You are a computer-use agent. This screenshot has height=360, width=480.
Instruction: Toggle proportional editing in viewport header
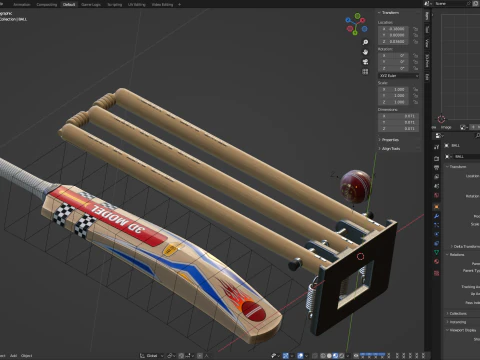point(200,356)
